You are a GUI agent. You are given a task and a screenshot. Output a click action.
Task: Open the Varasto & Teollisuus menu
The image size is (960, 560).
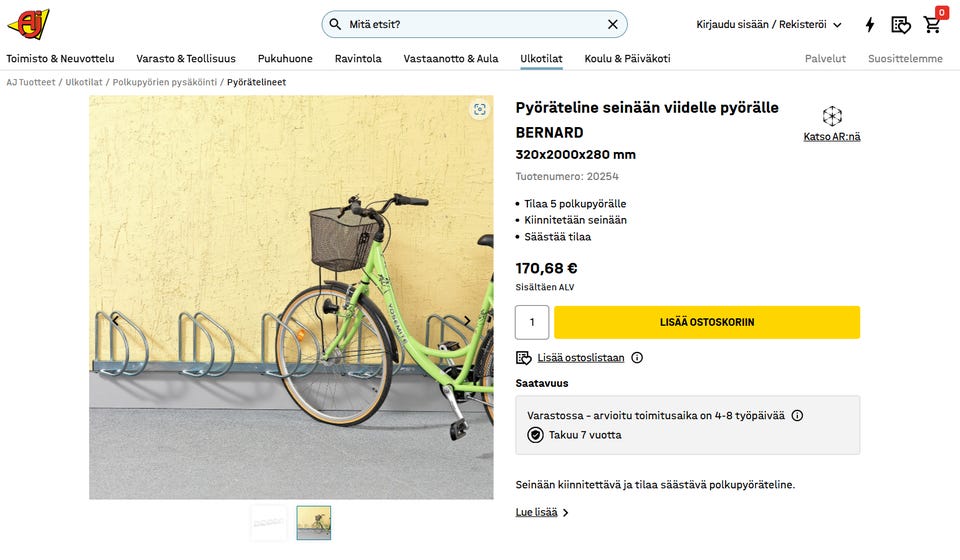point(186,58)
